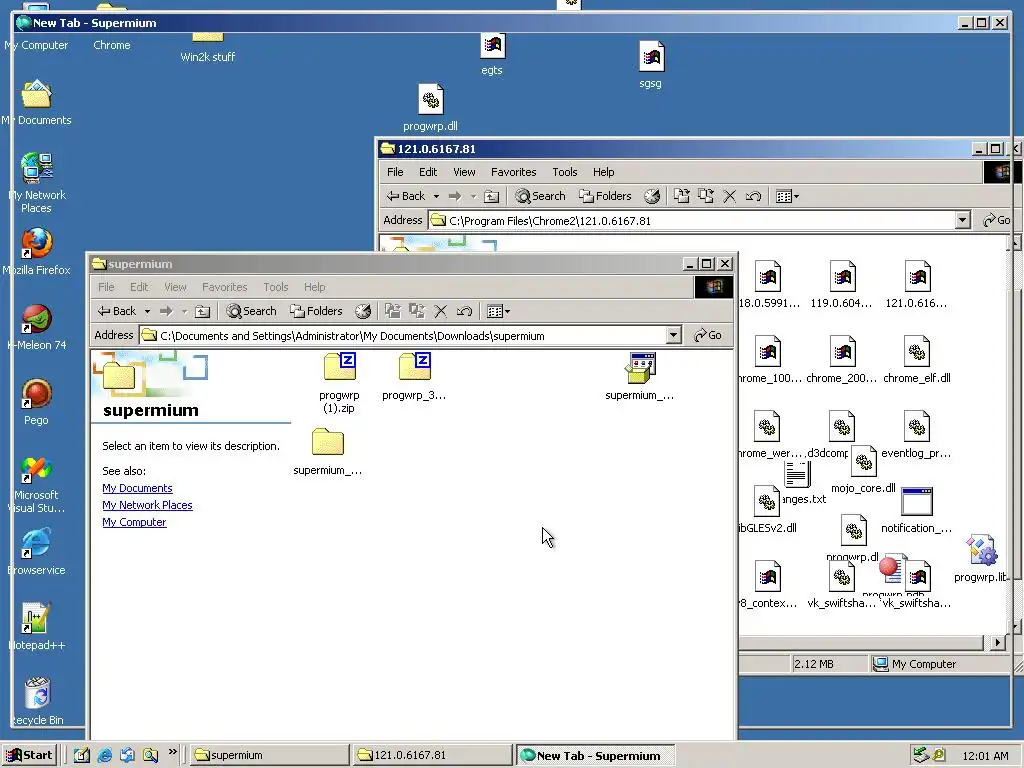Switch to New Tab - Supermium taskbar button
Viewport: 1024px width, 768px height.
(x=595, y=756)
